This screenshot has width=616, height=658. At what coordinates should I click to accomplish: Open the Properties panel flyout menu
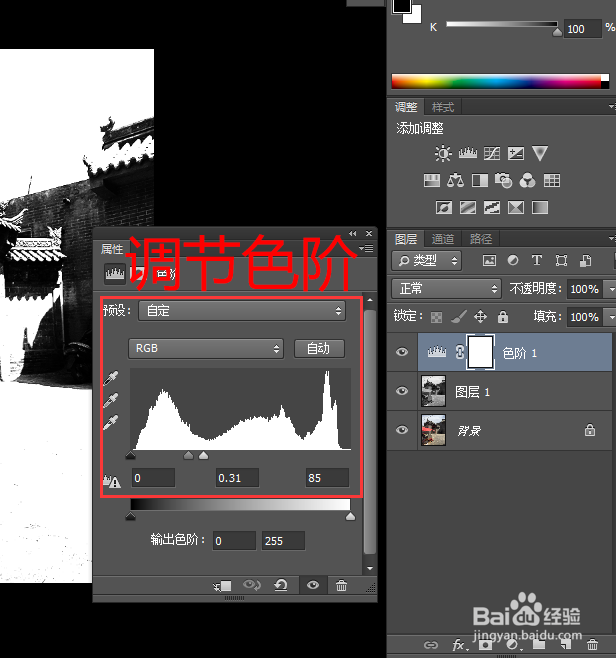366,248
